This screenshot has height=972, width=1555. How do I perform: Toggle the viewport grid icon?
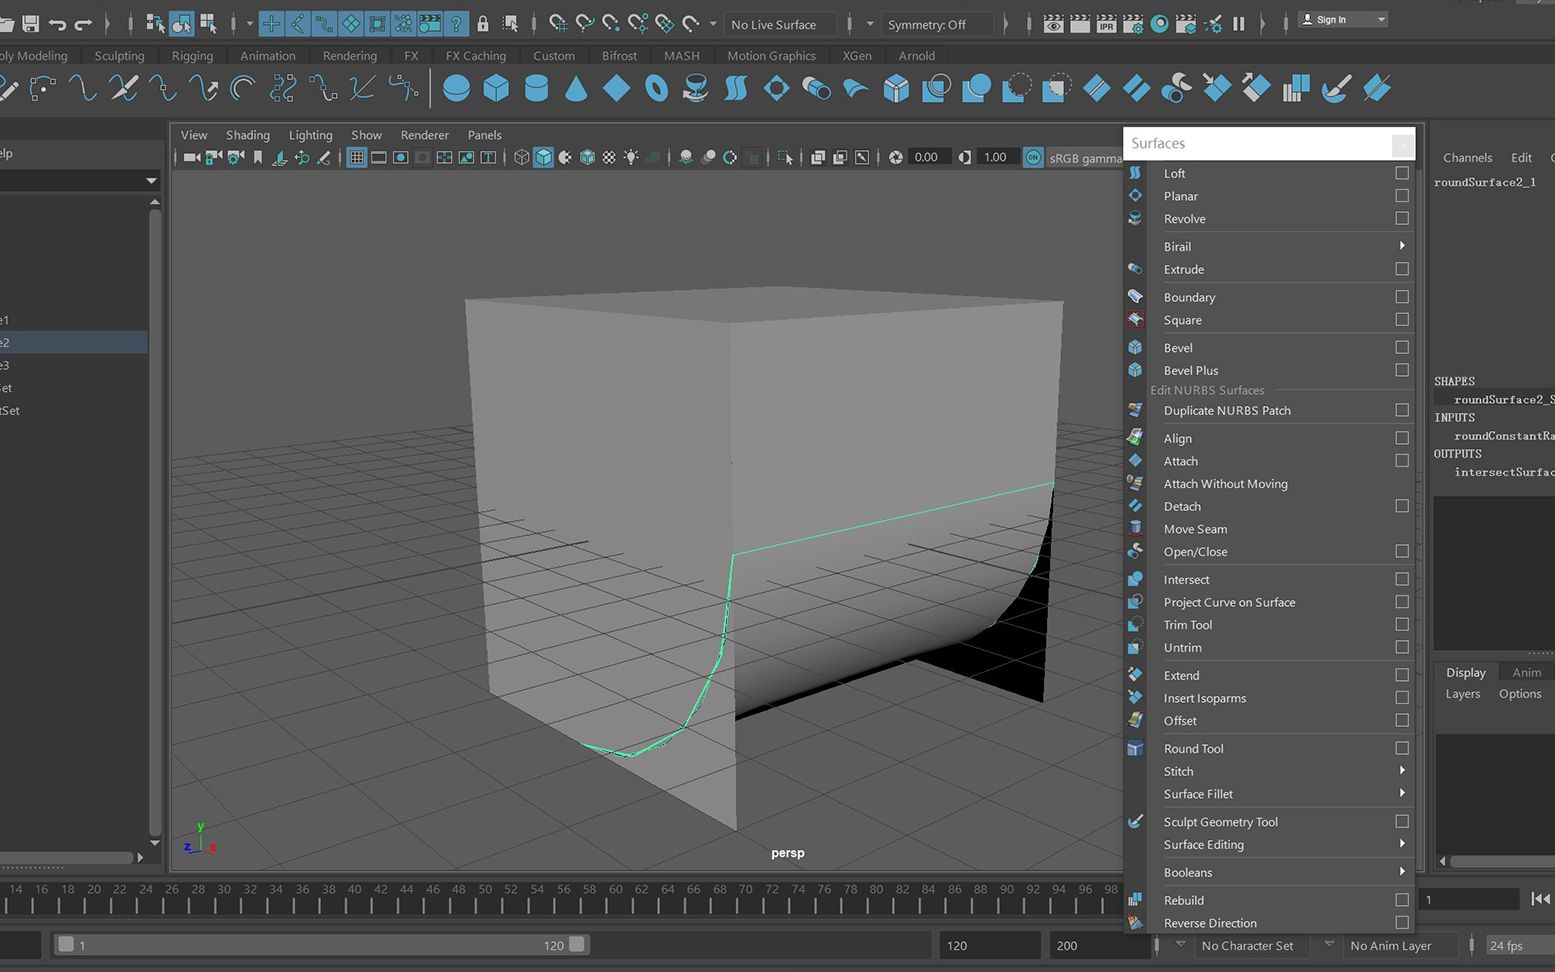356,157
